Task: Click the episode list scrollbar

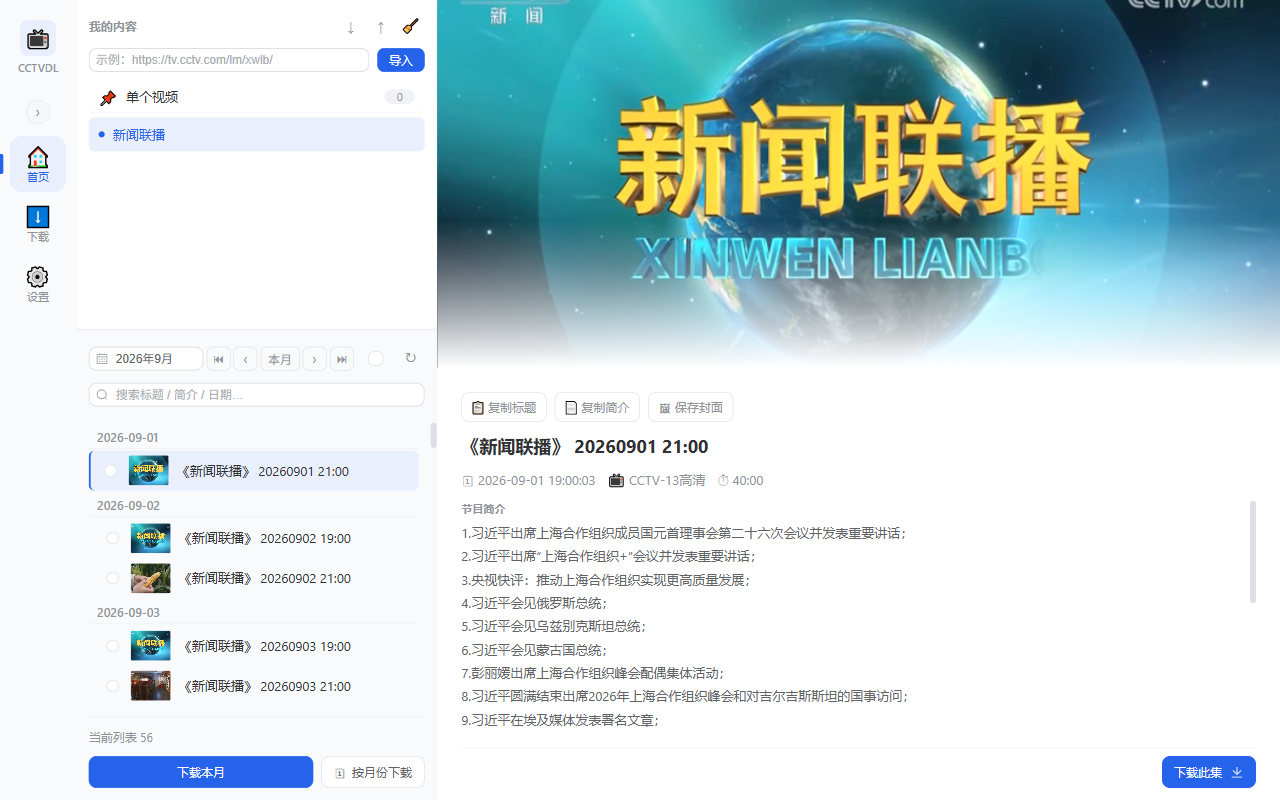Action: [x=433, y=435]
